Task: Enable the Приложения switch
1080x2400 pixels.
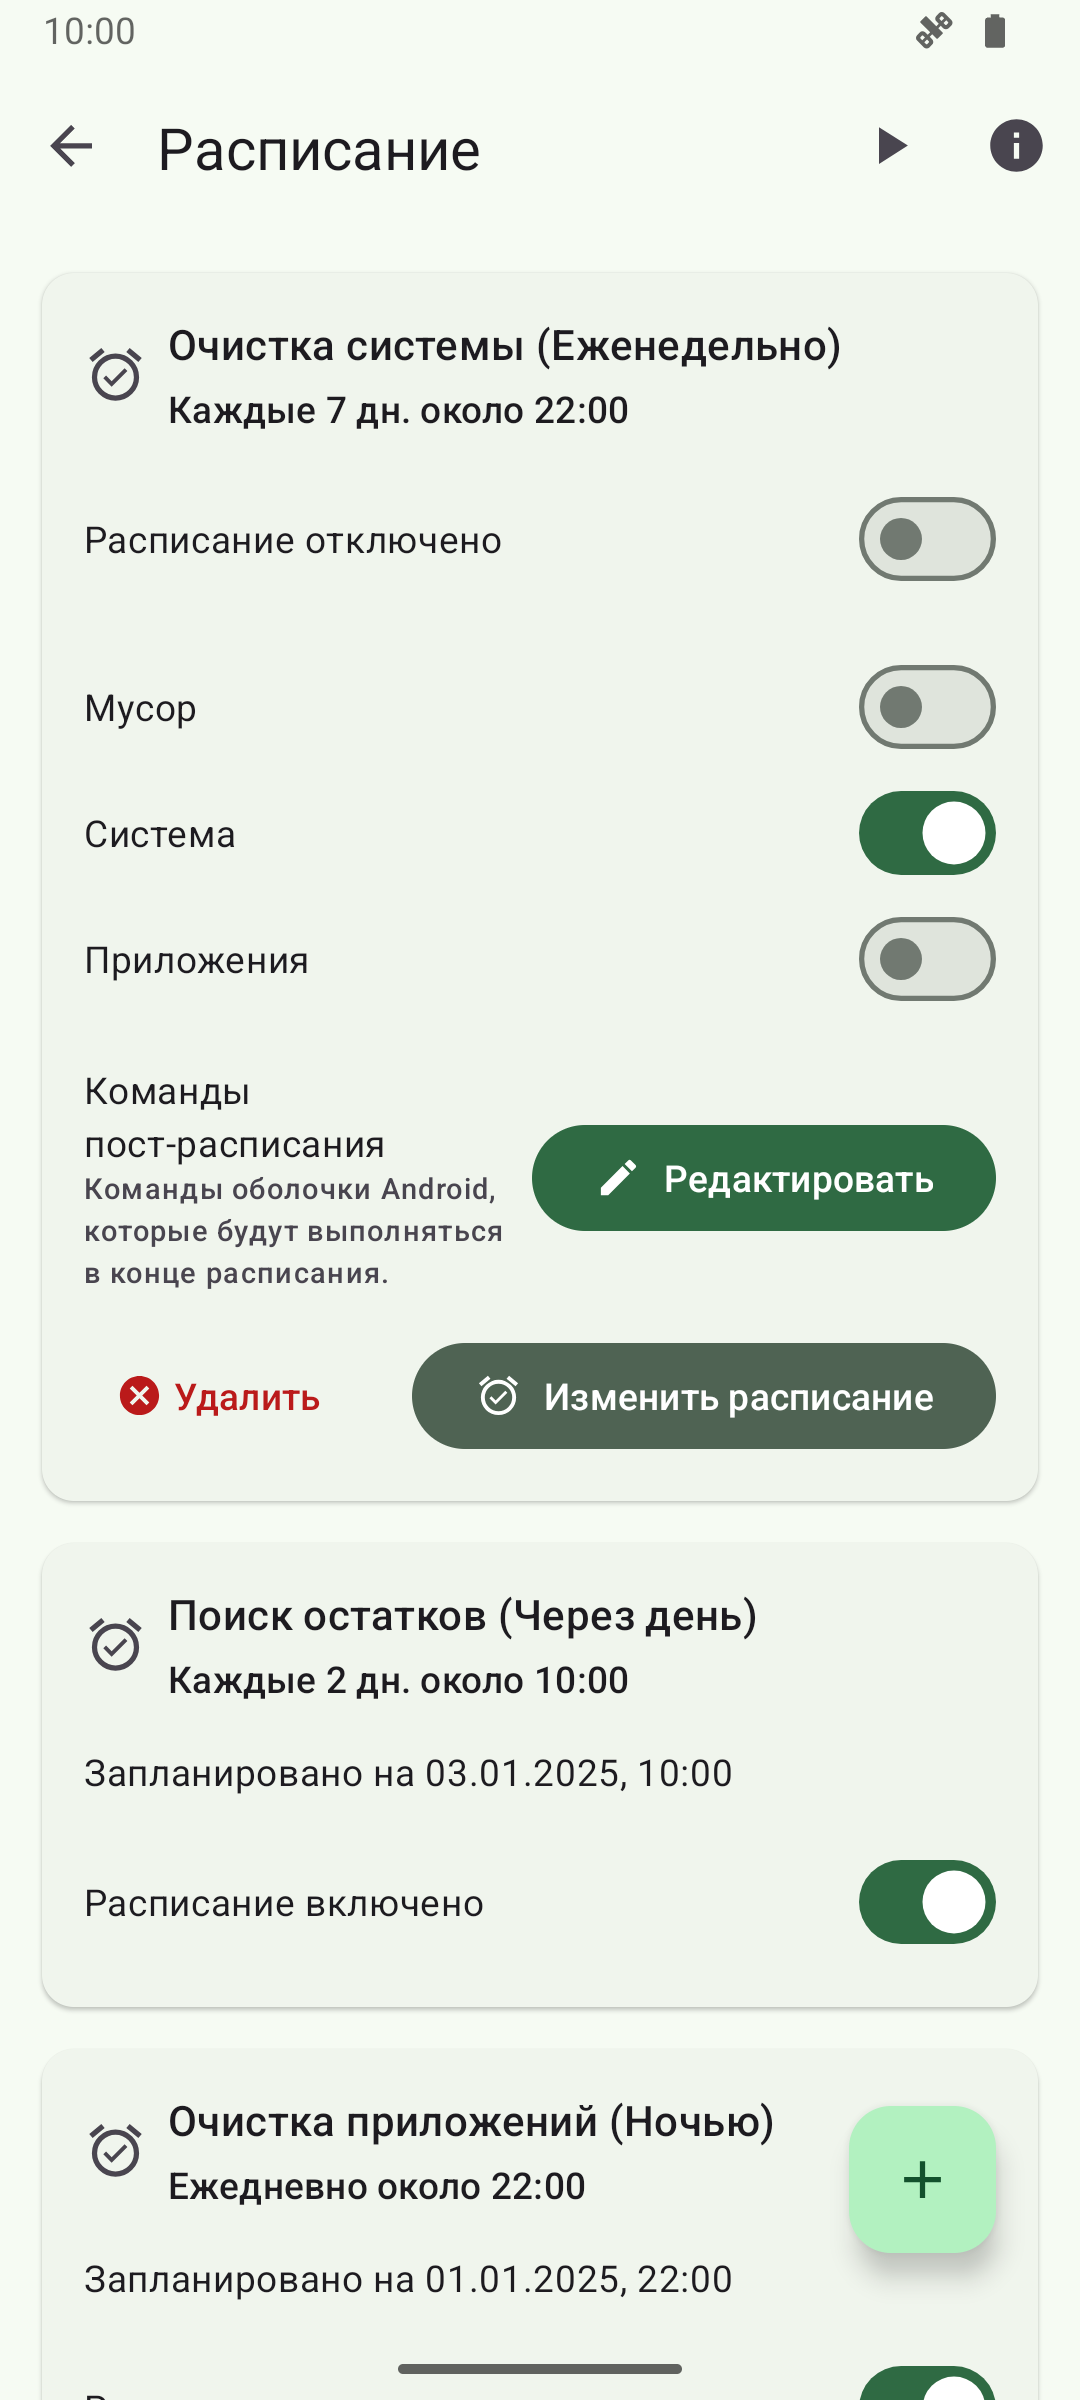Action: click(927, 959)
